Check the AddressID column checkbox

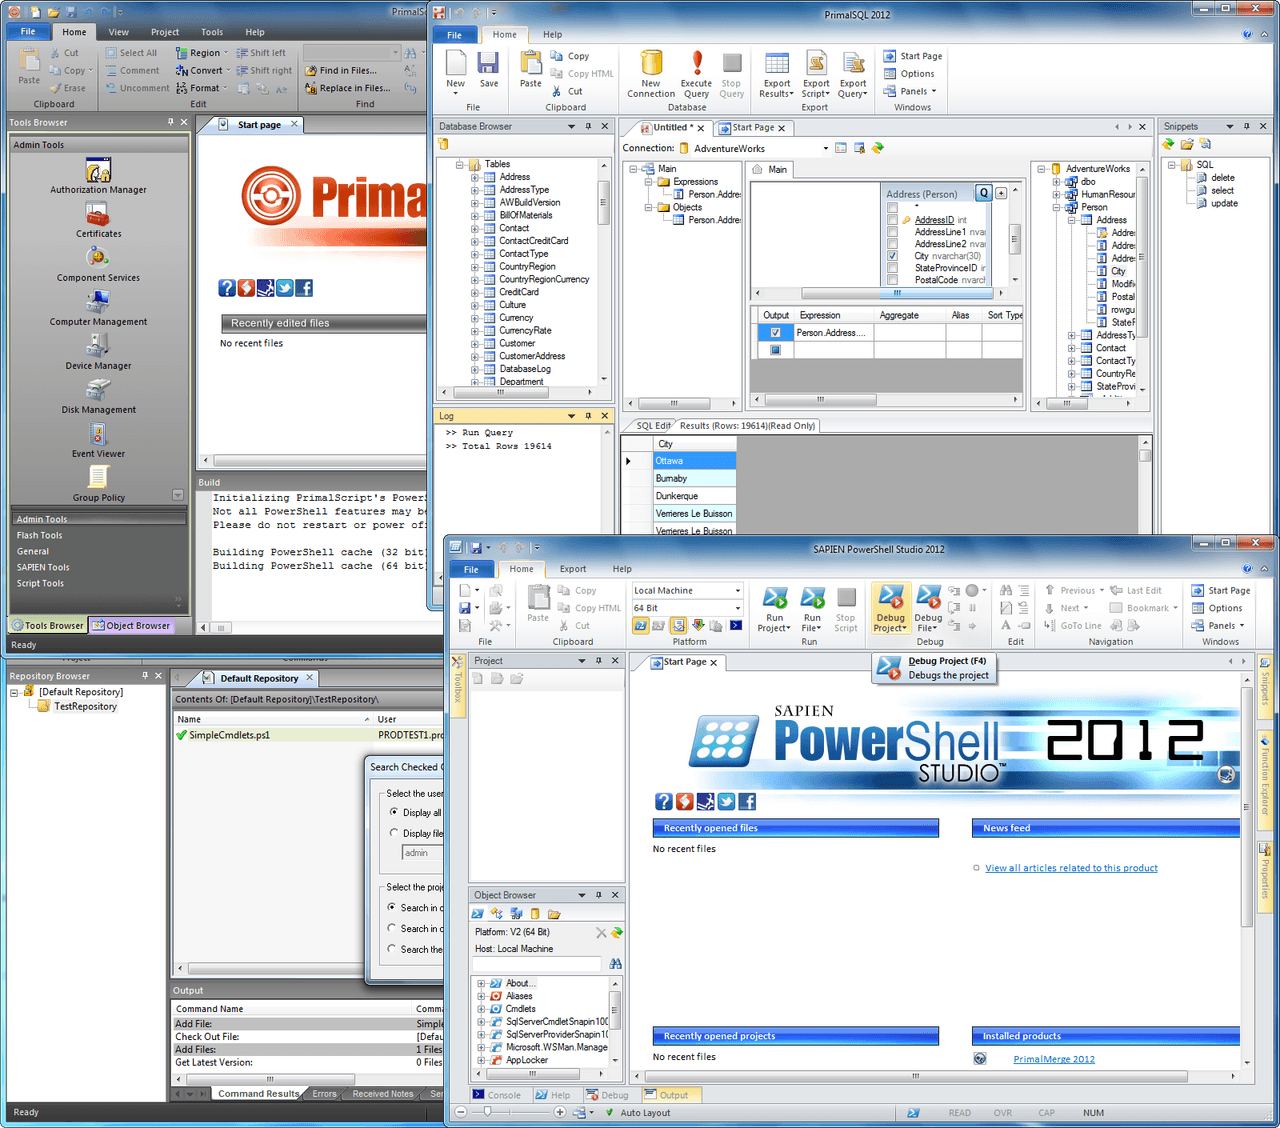click(x=892, y=220)
